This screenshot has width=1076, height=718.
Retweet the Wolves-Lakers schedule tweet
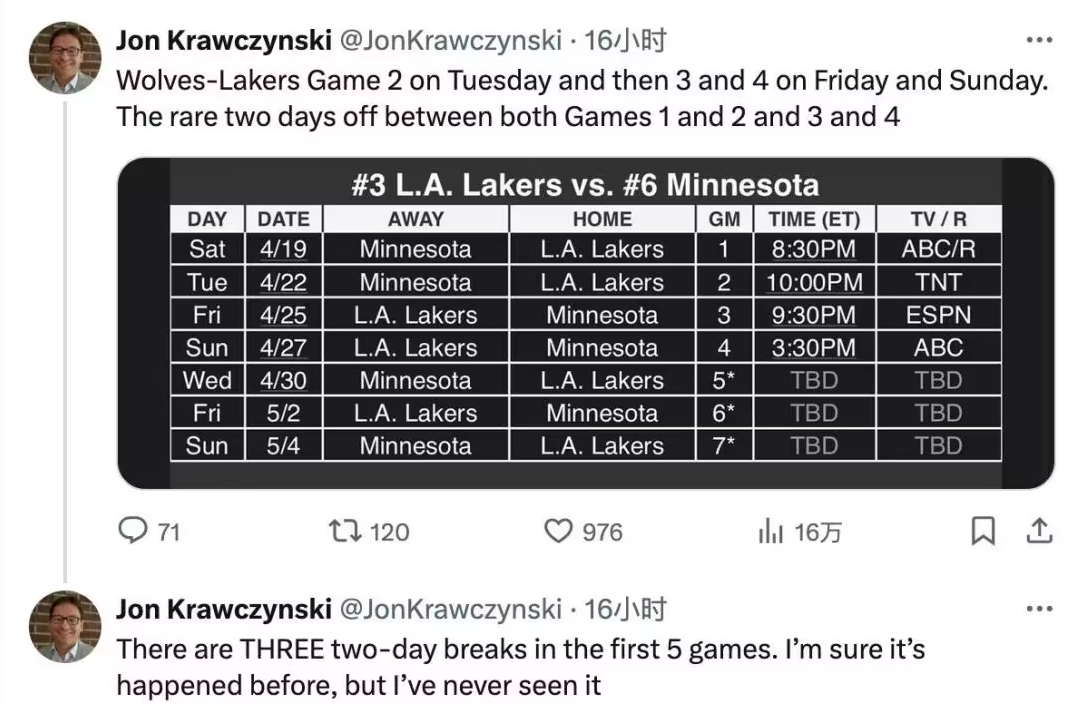coord(345,531)
